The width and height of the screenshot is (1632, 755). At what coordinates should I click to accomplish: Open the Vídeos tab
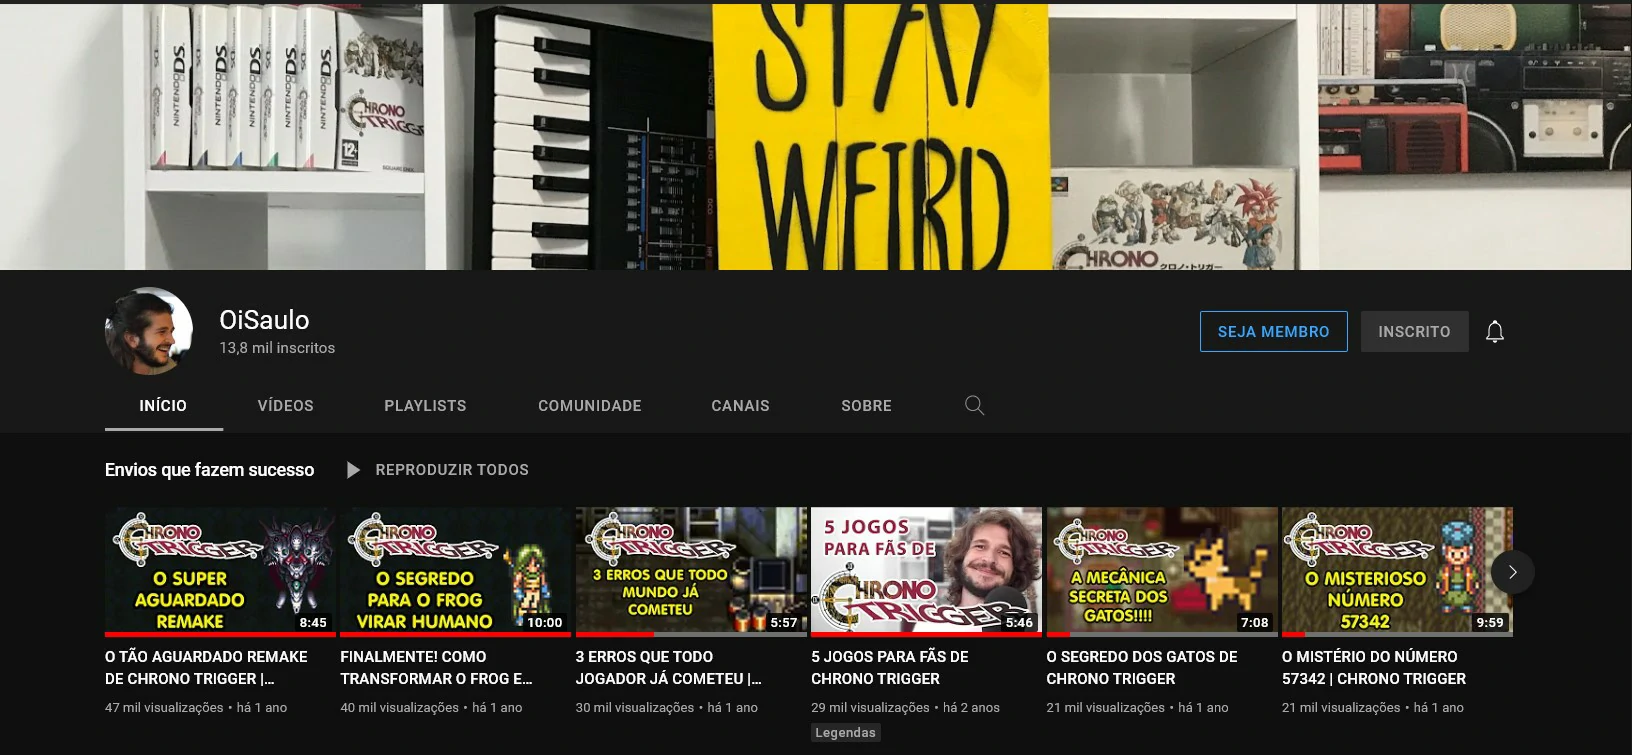coord(286,406)
